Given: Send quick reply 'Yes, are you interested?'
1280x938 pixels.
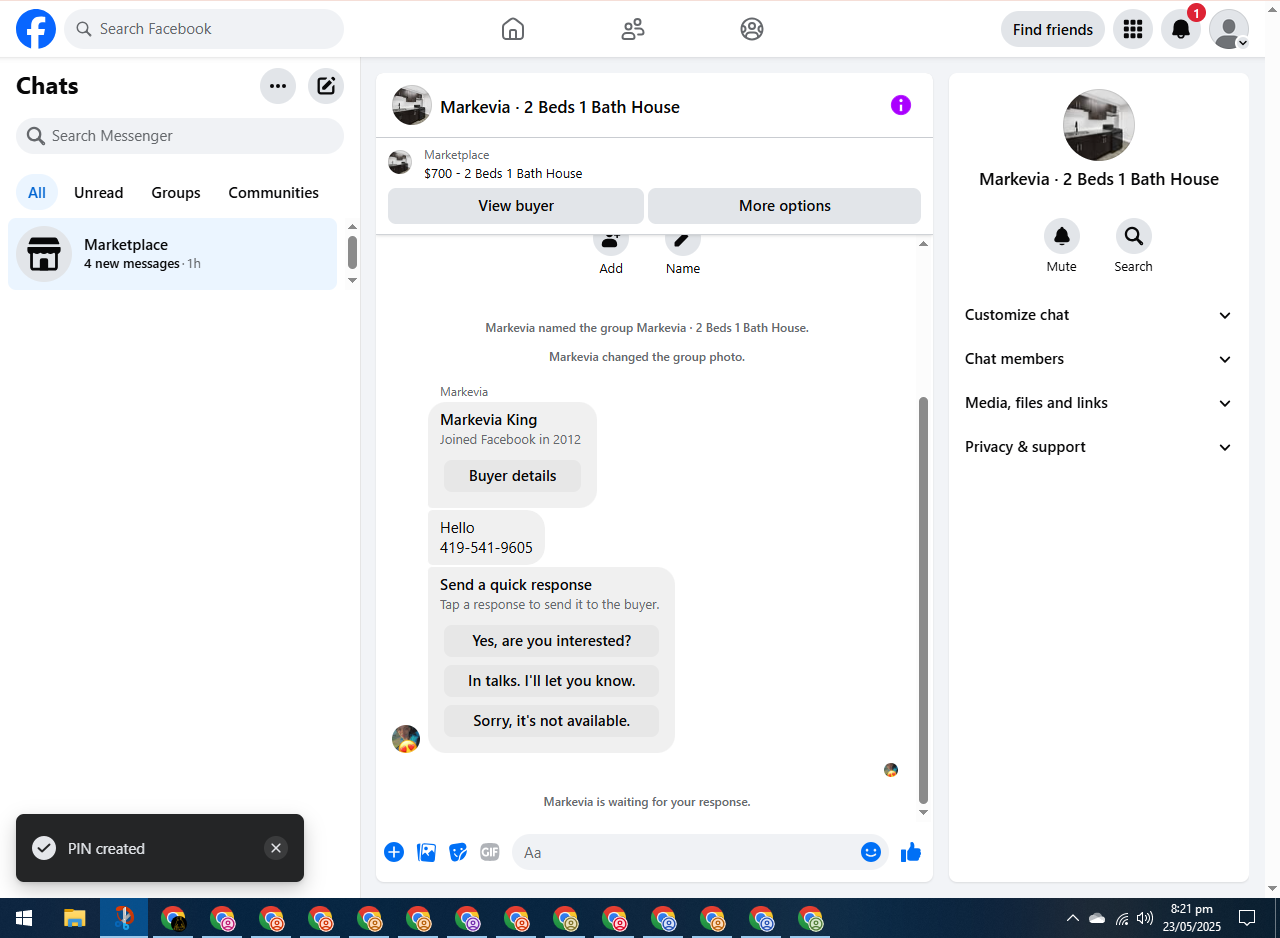Looking at the screenshot, I should (x=552, y=641).
